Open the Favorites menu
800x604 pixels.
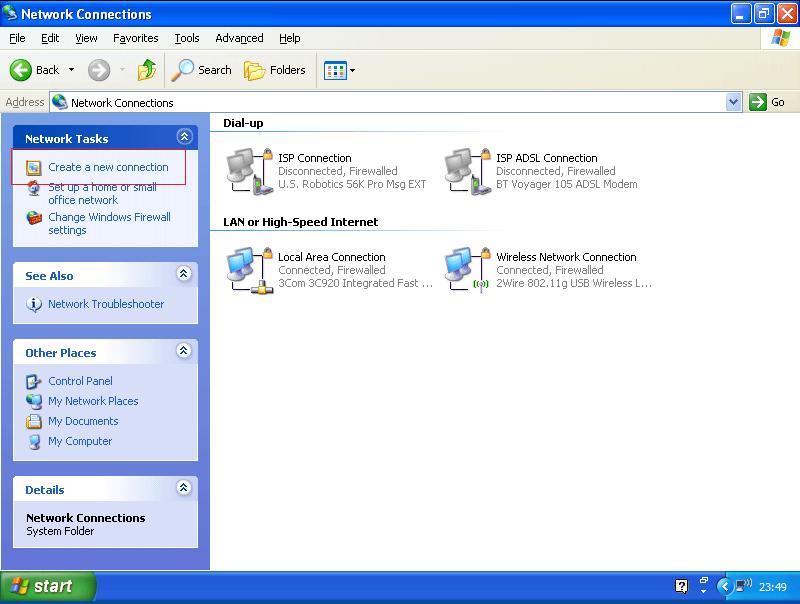coord(136,38)
